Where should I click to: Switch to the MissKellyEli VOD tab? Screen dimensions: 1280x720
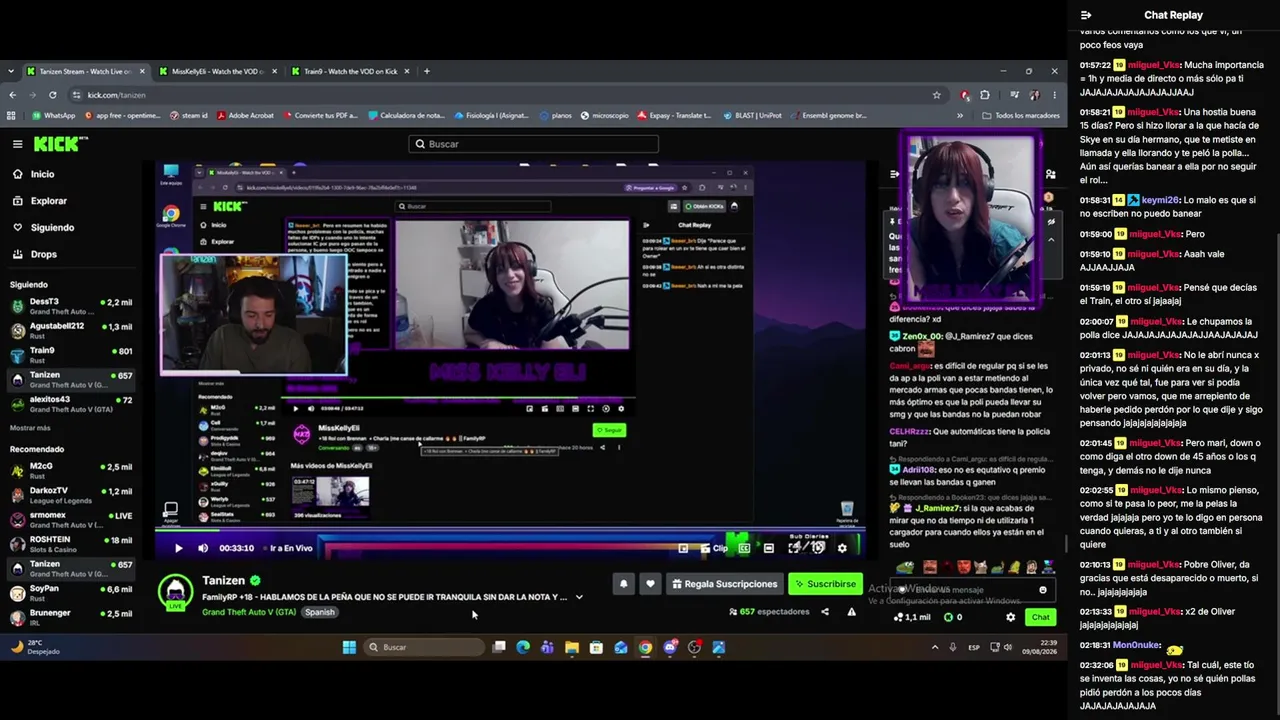[216, 72]
